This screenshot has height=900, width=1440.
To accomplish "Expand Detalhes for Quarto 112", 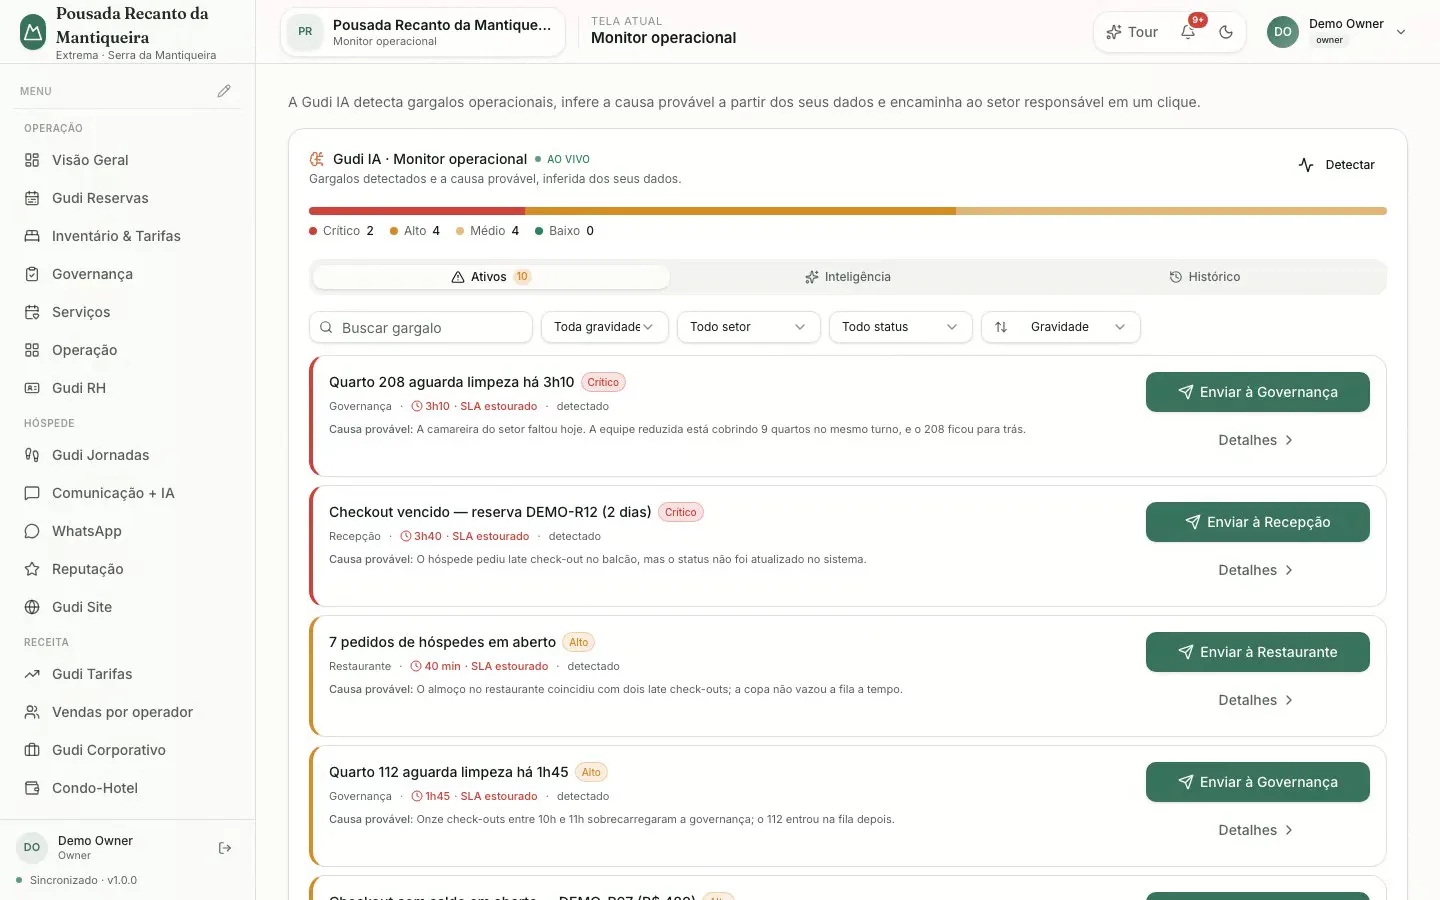I will click(x=1256, y=830).
